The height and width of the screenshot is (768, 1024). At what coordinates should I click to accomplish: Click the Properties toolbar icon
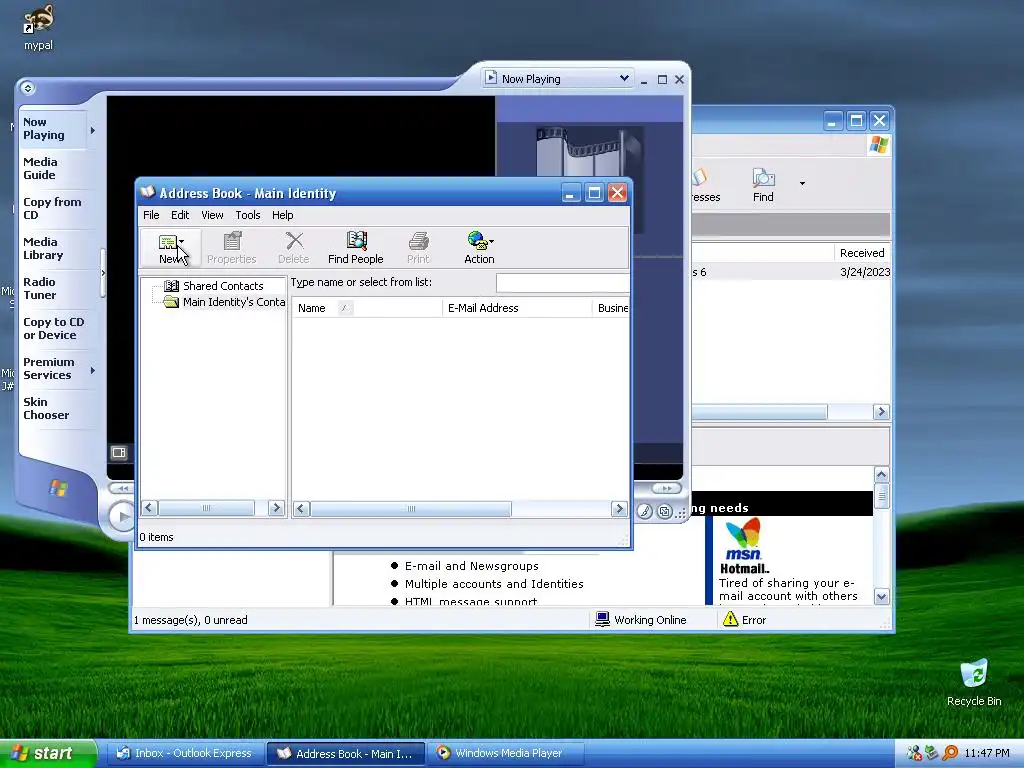click(x=231, y=248)
